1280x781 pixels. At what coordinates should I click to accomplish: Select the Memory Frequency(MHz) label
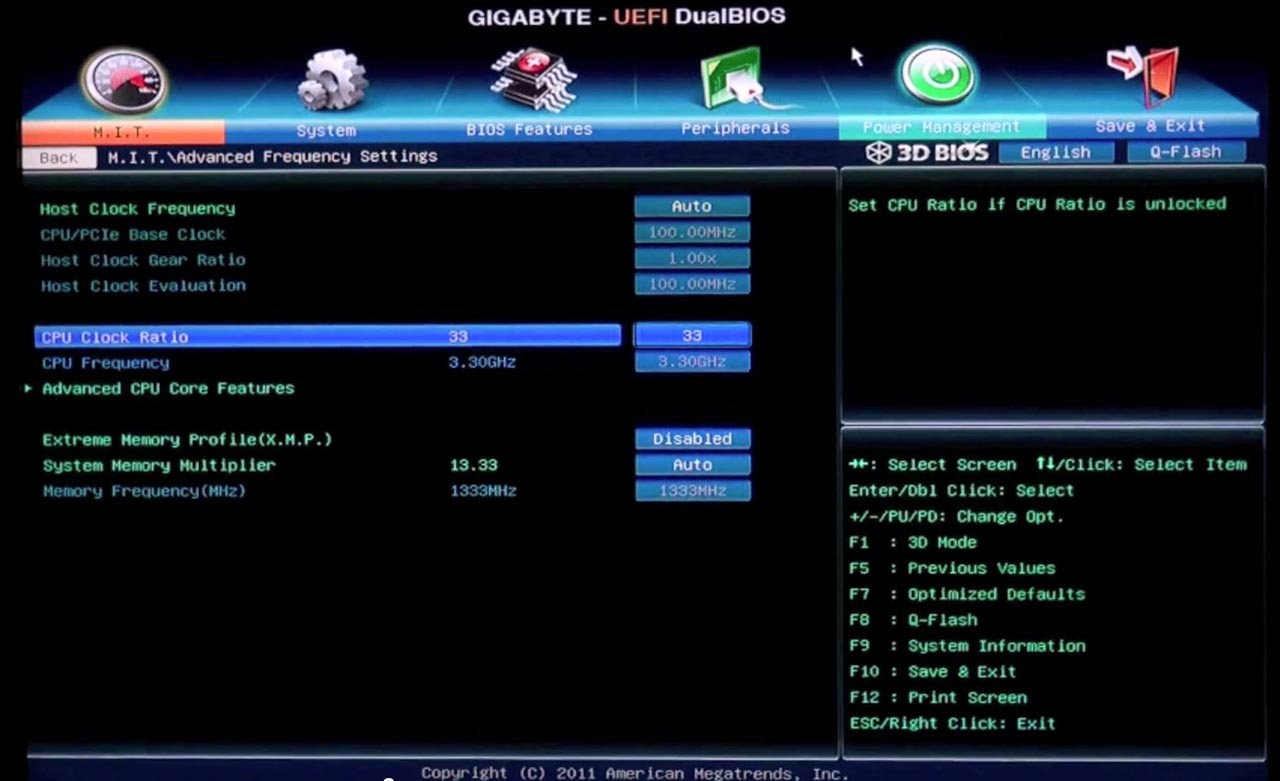[144, 491]
